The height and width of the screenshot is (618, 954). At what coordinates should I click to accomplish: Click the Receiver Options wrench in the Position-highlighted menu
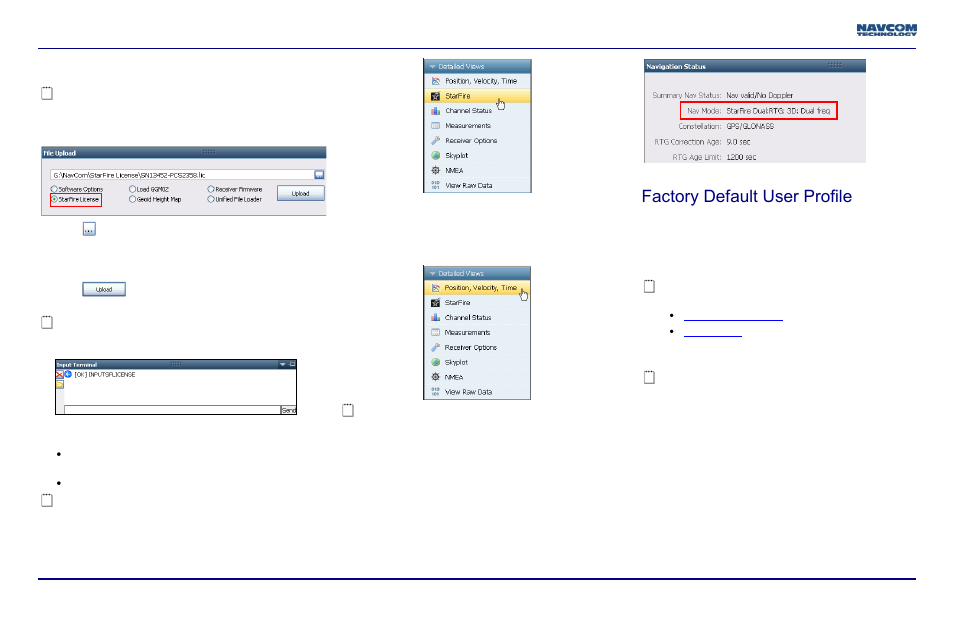[436, 347]
